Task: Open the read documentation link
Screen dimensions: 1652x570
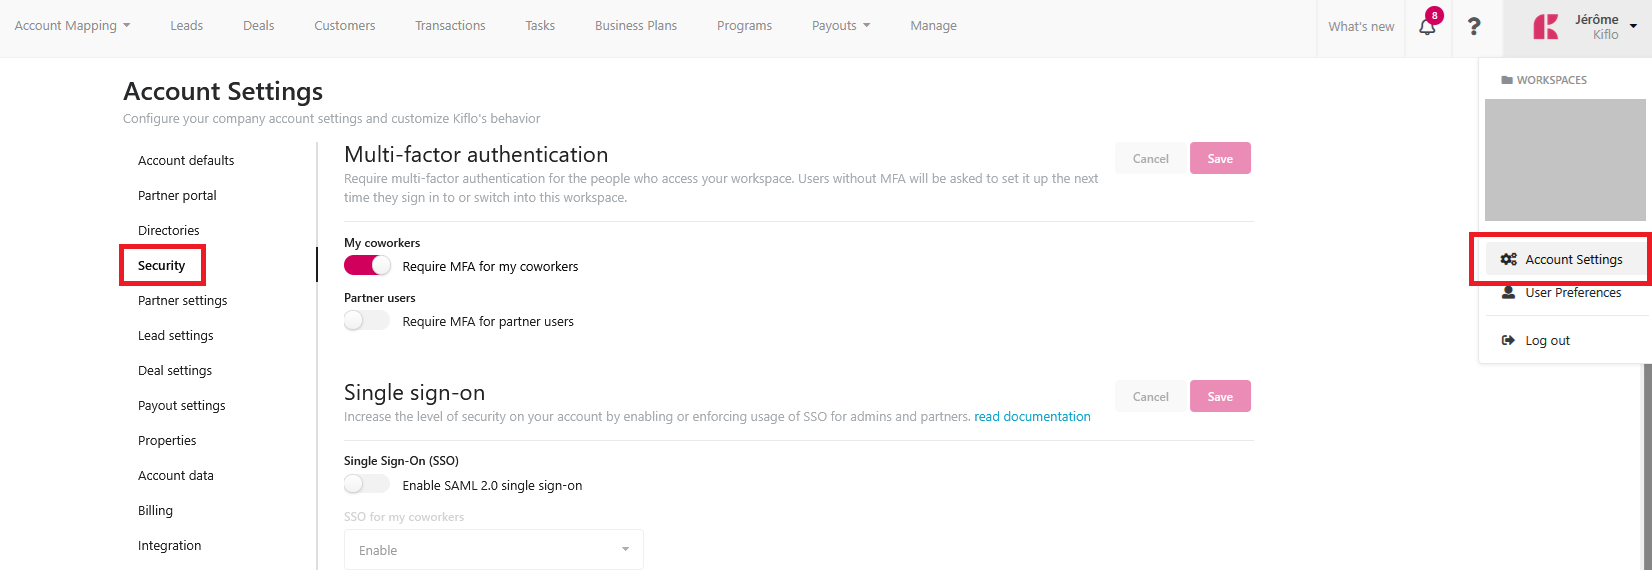Action: (x=1032, y=416)
